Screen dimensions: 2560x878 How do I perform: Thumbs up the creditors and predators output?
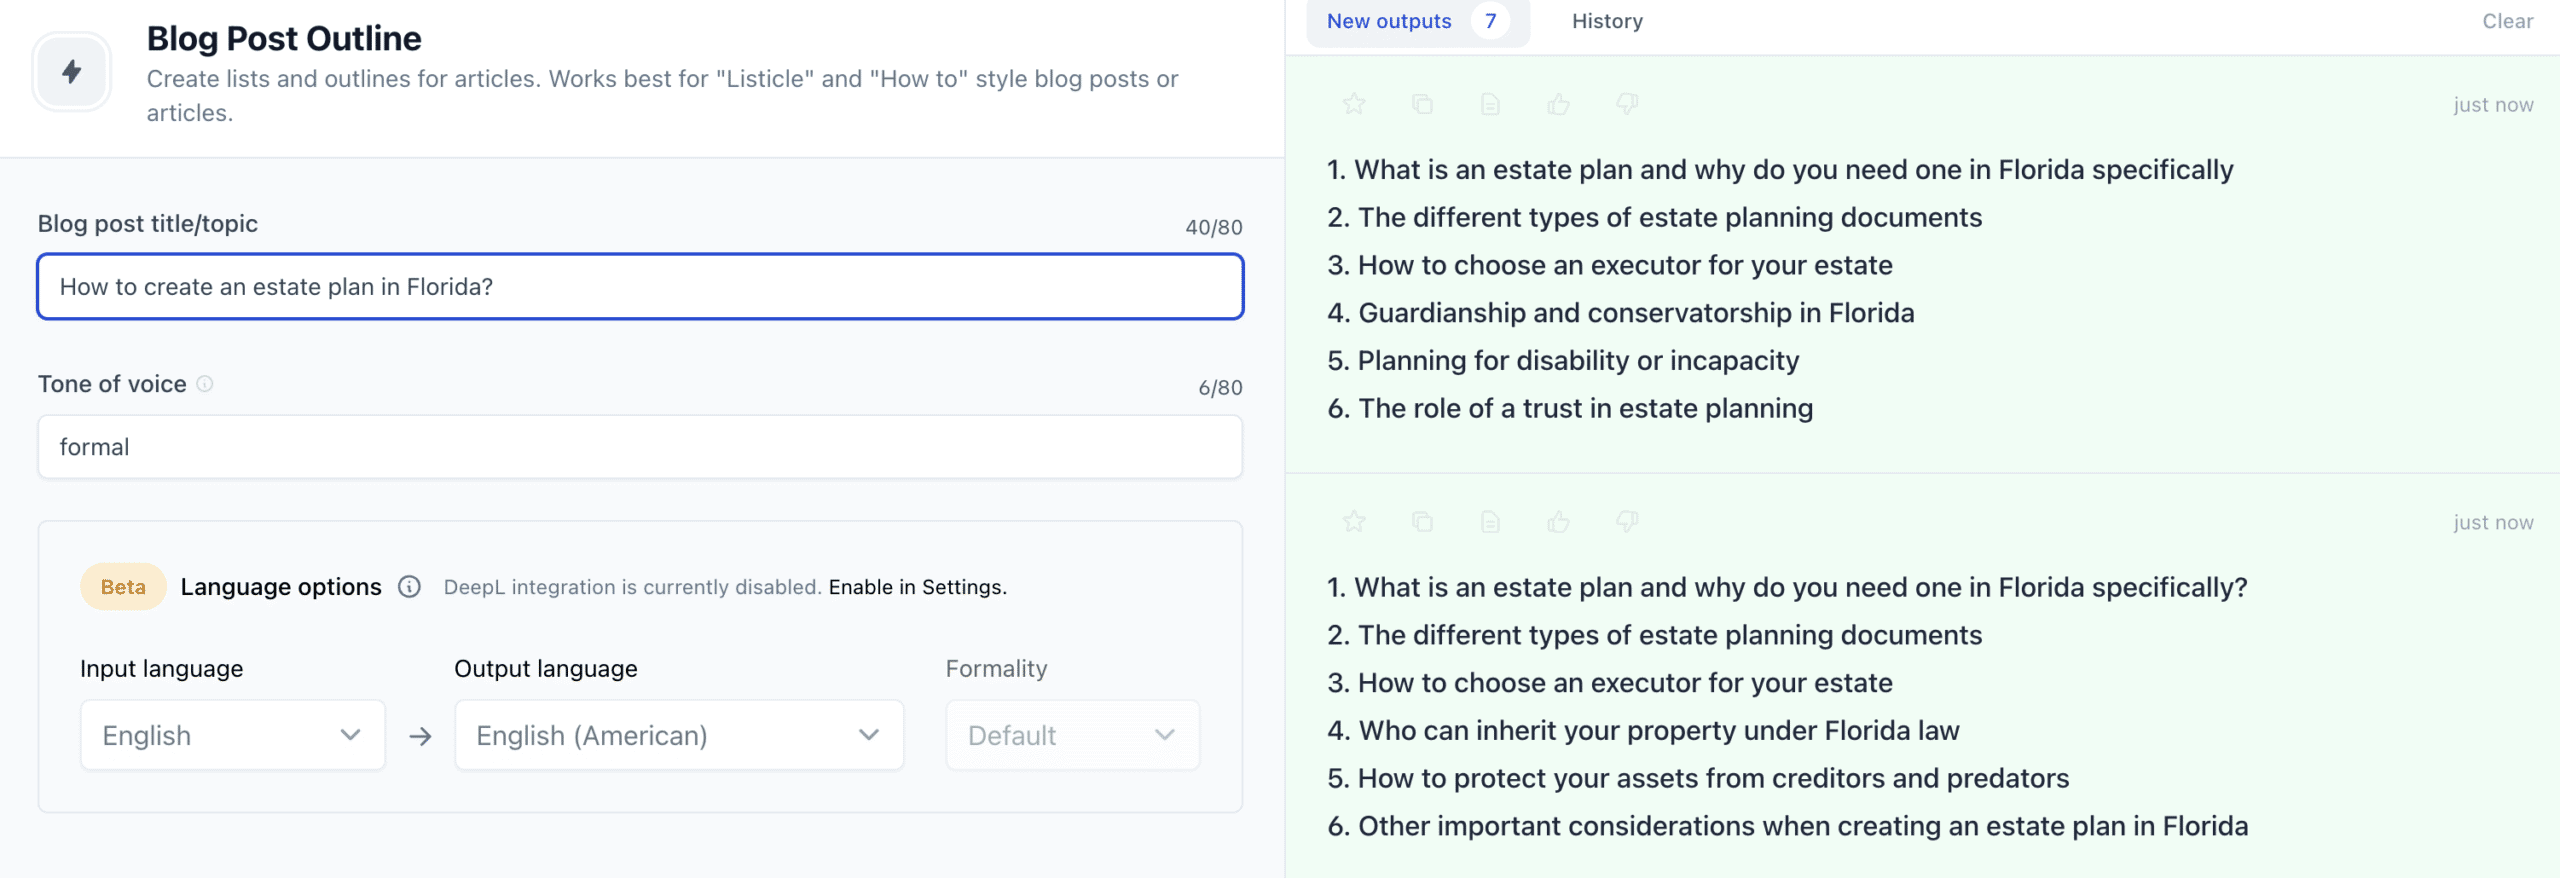pyautogui.click(x=1558, y=522)
